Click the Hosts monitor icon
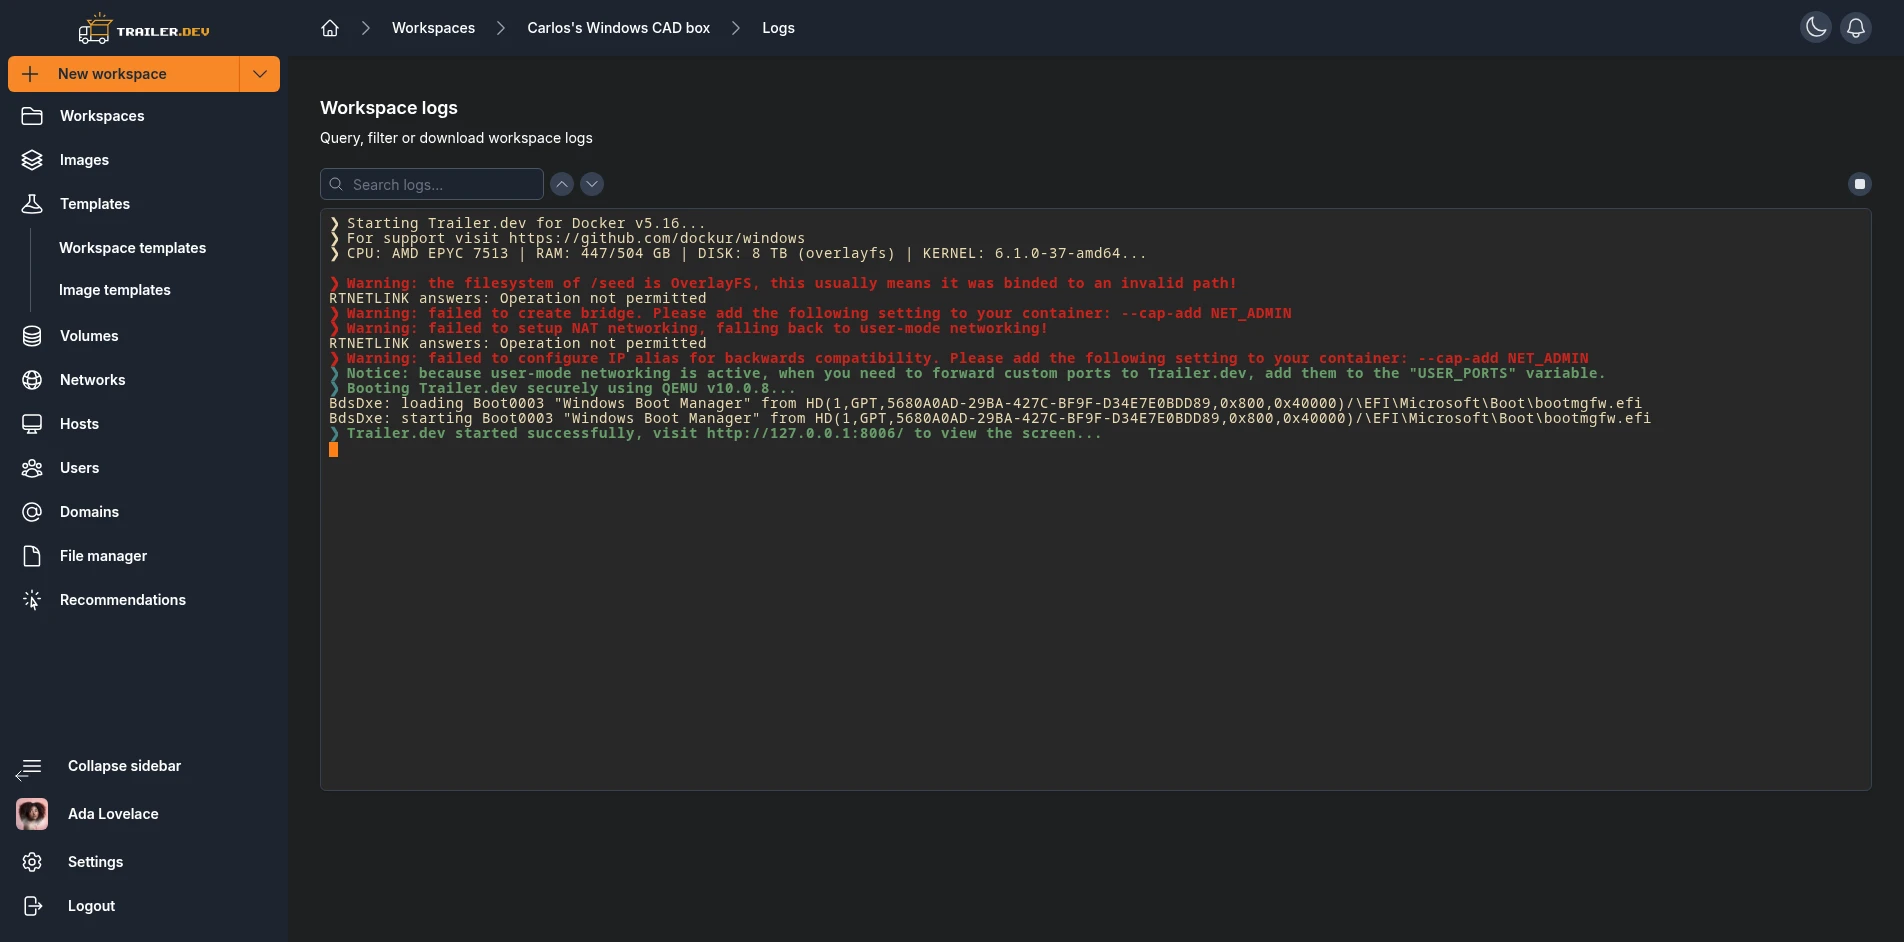Screen dimensions: 1904x942 click(32, 424)
